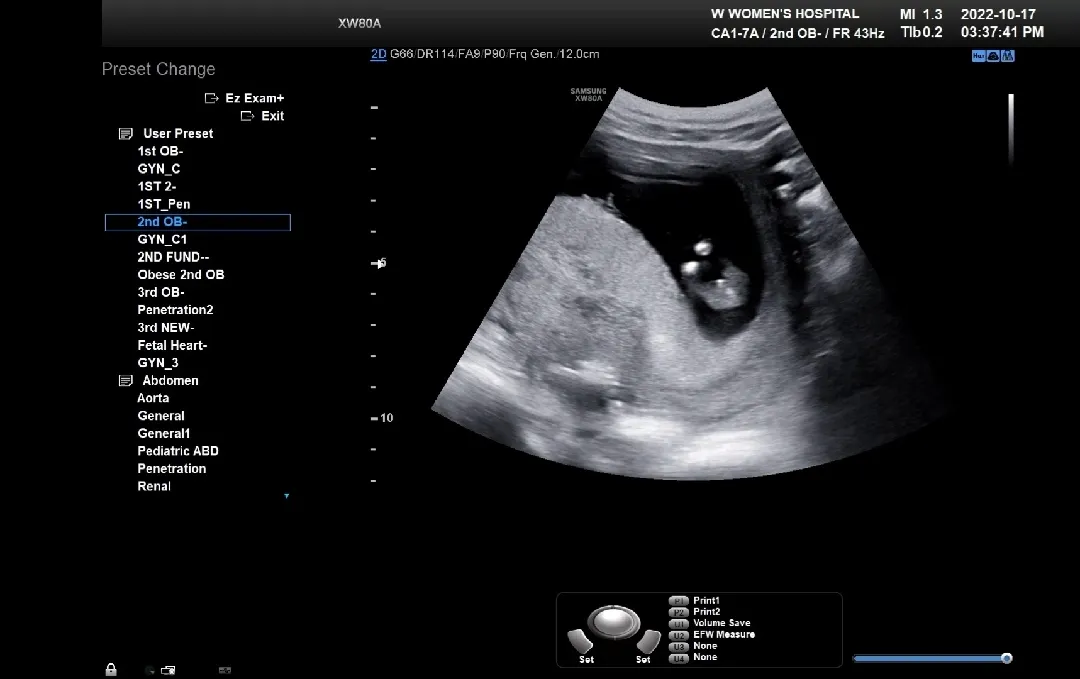
Task: Choose the 1ST_Pen preset
Action: 164,205
